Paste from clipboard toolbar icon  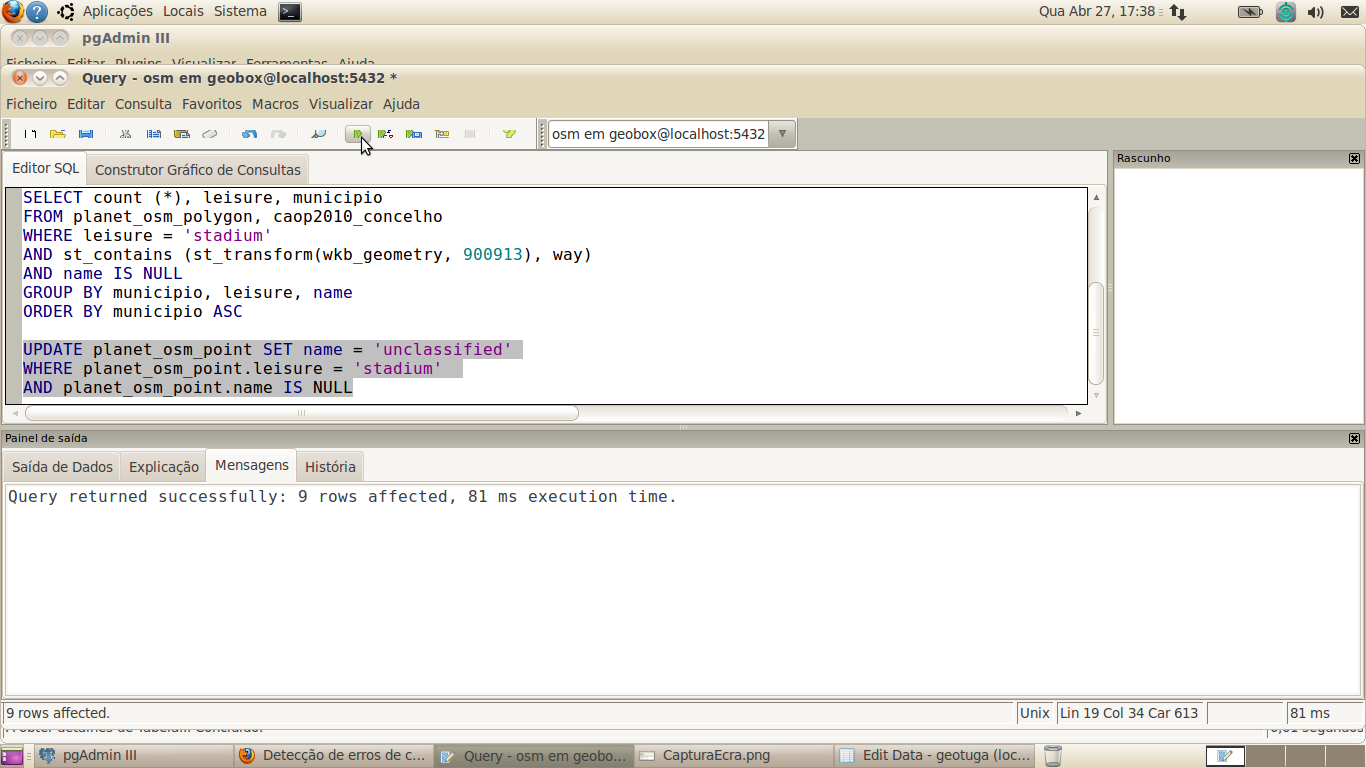(x=182, y=134)
